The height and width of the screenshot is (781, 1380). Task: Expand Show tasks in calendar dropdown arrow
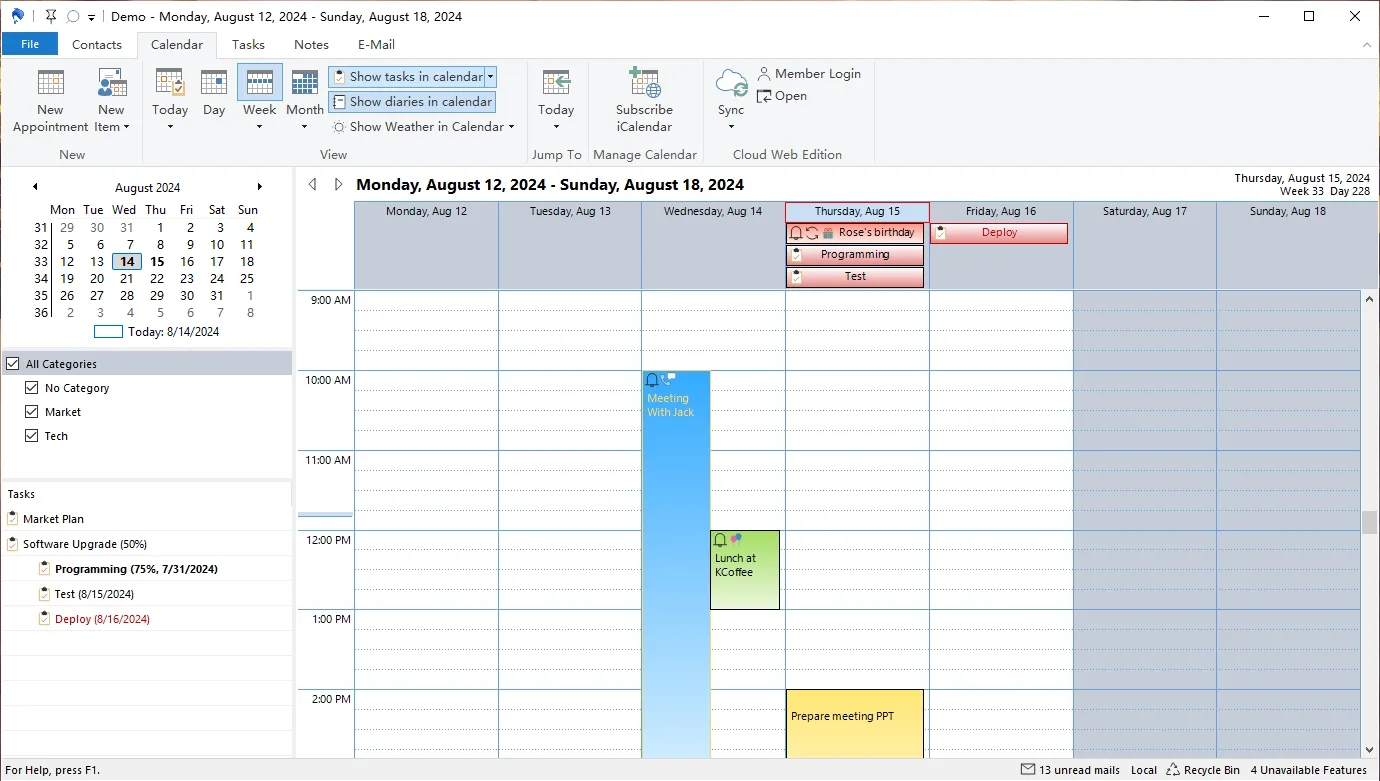(x=491, y=77)
